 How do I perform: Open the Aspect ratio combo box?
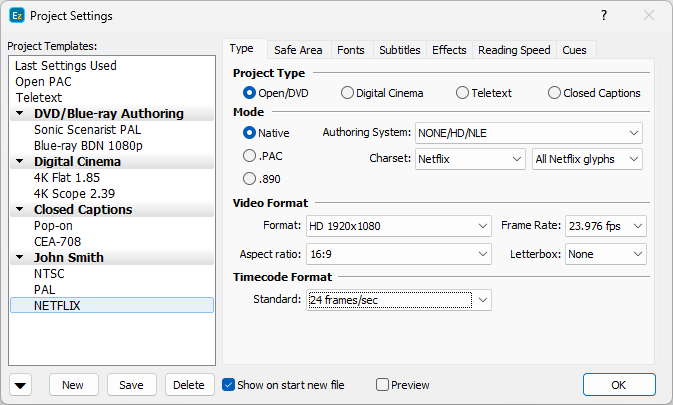398,254
